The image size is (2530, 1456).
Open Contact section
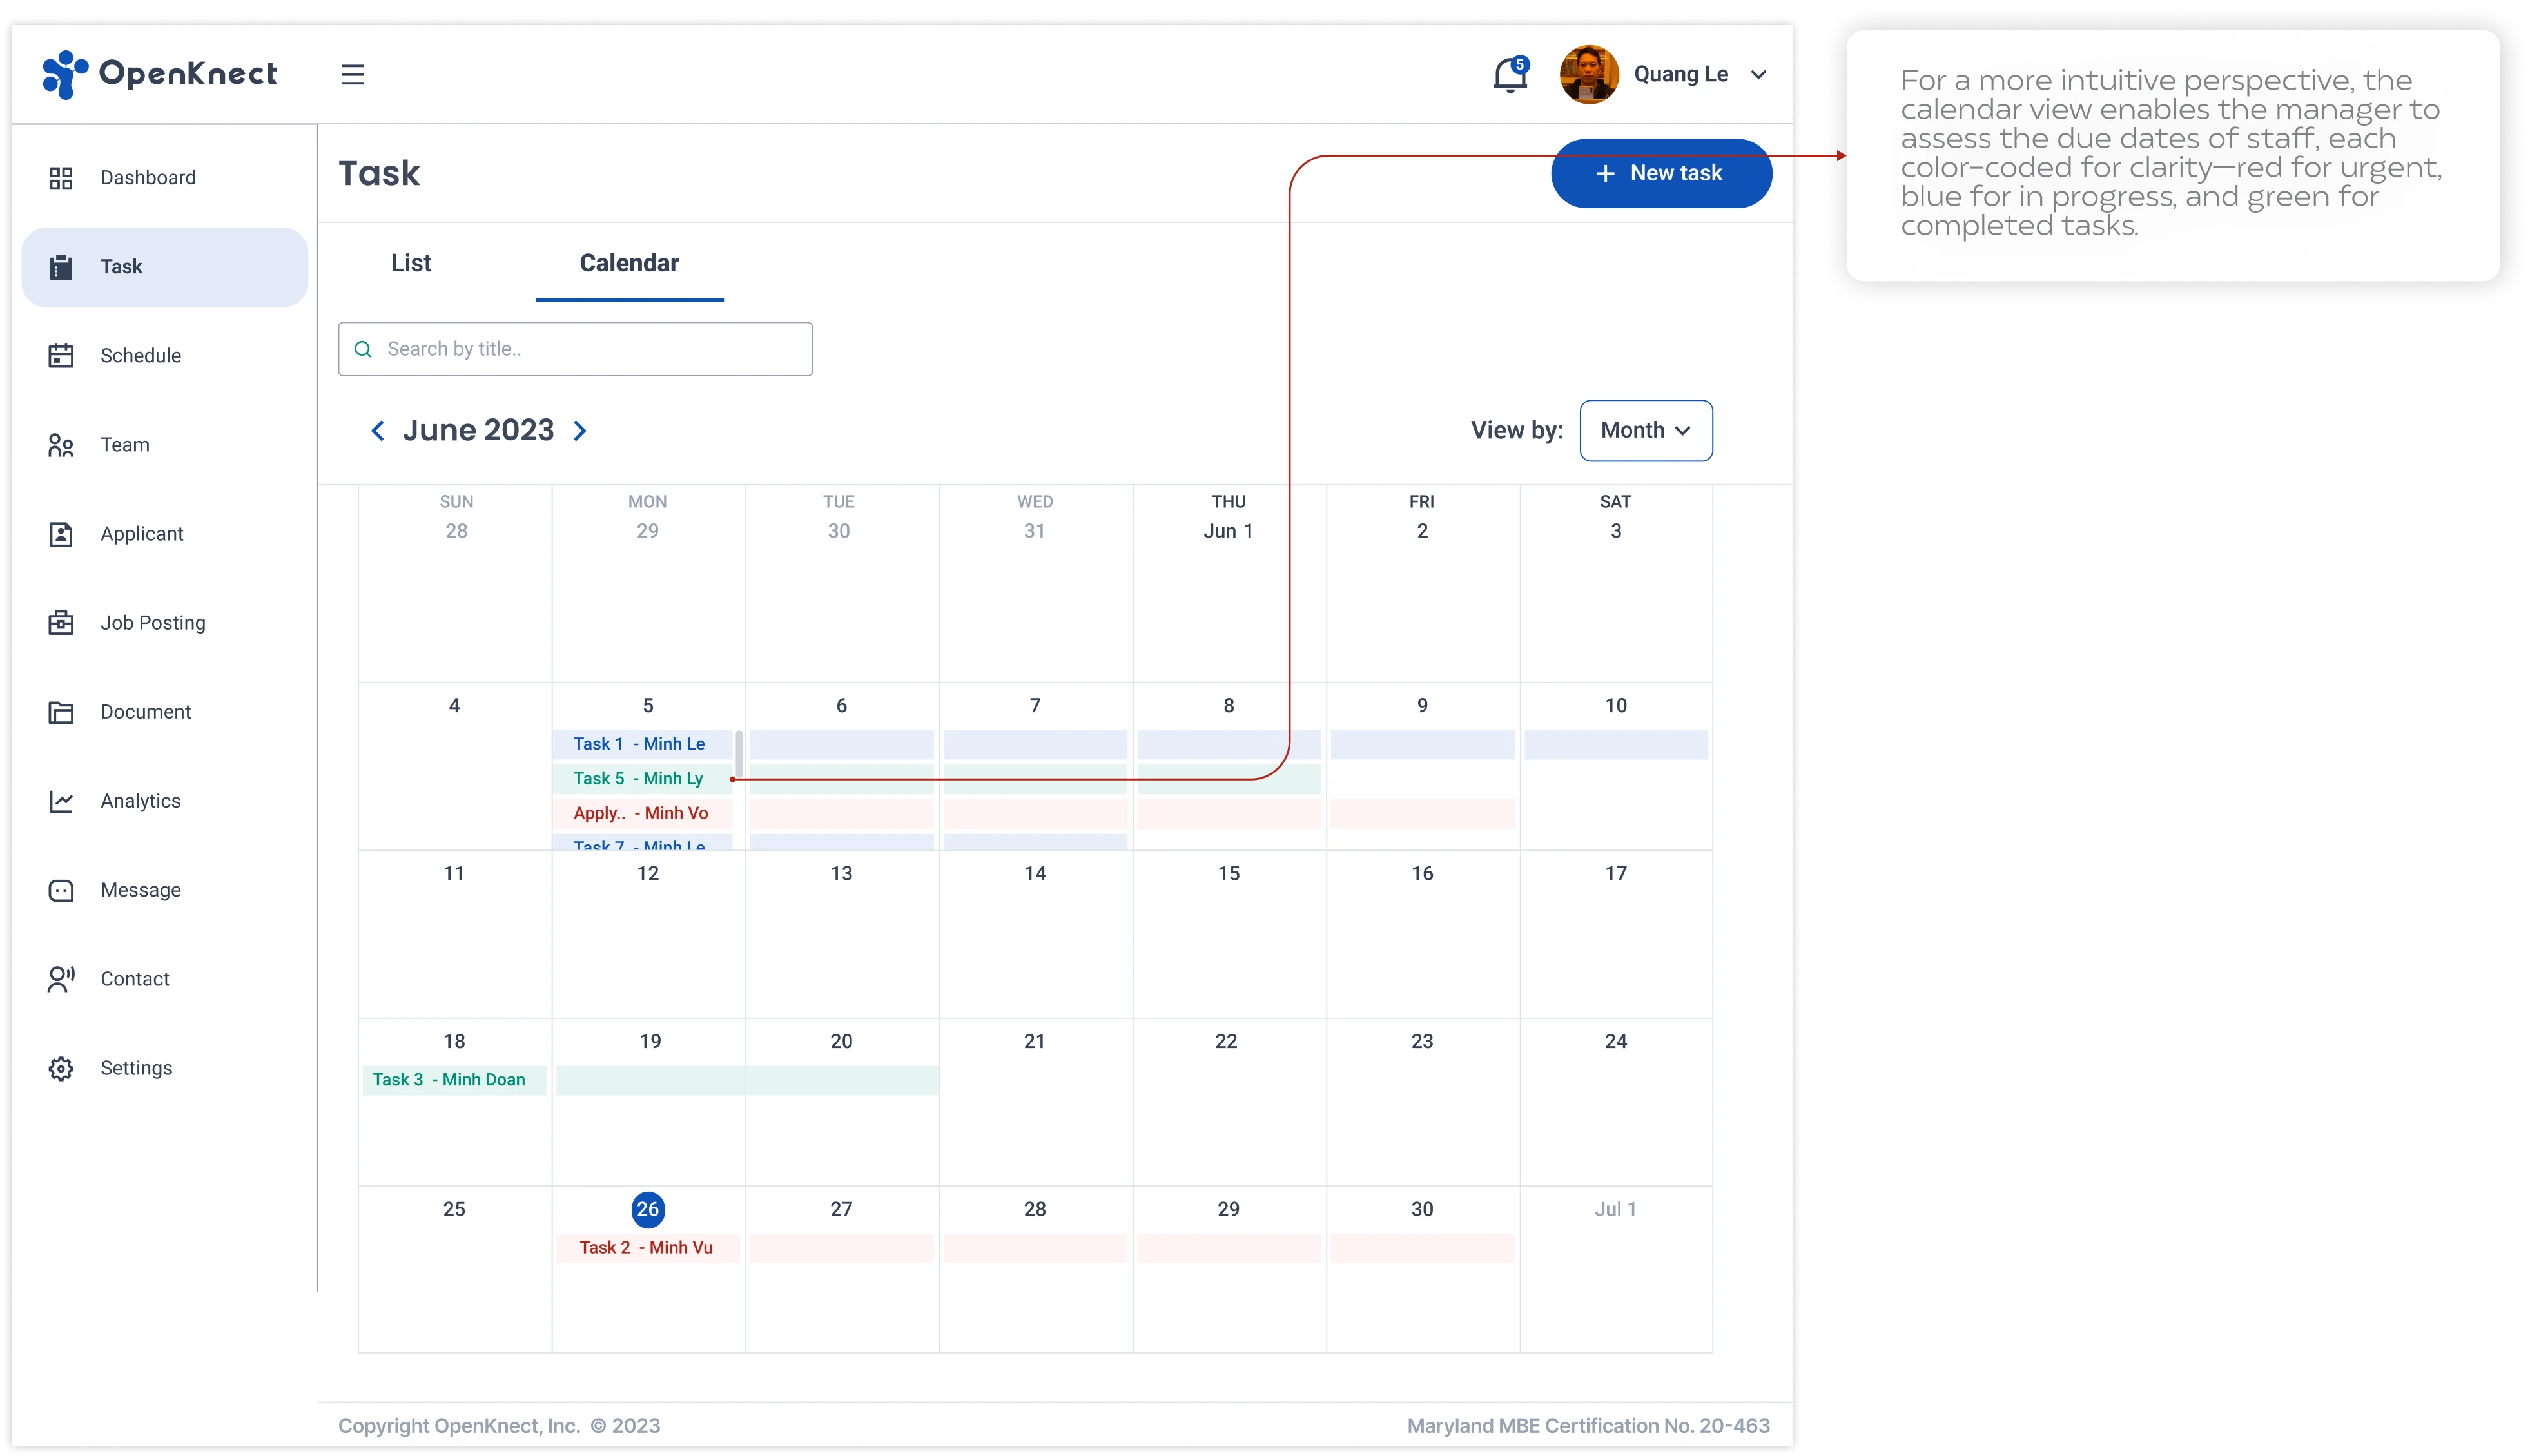tap(135, 979)
